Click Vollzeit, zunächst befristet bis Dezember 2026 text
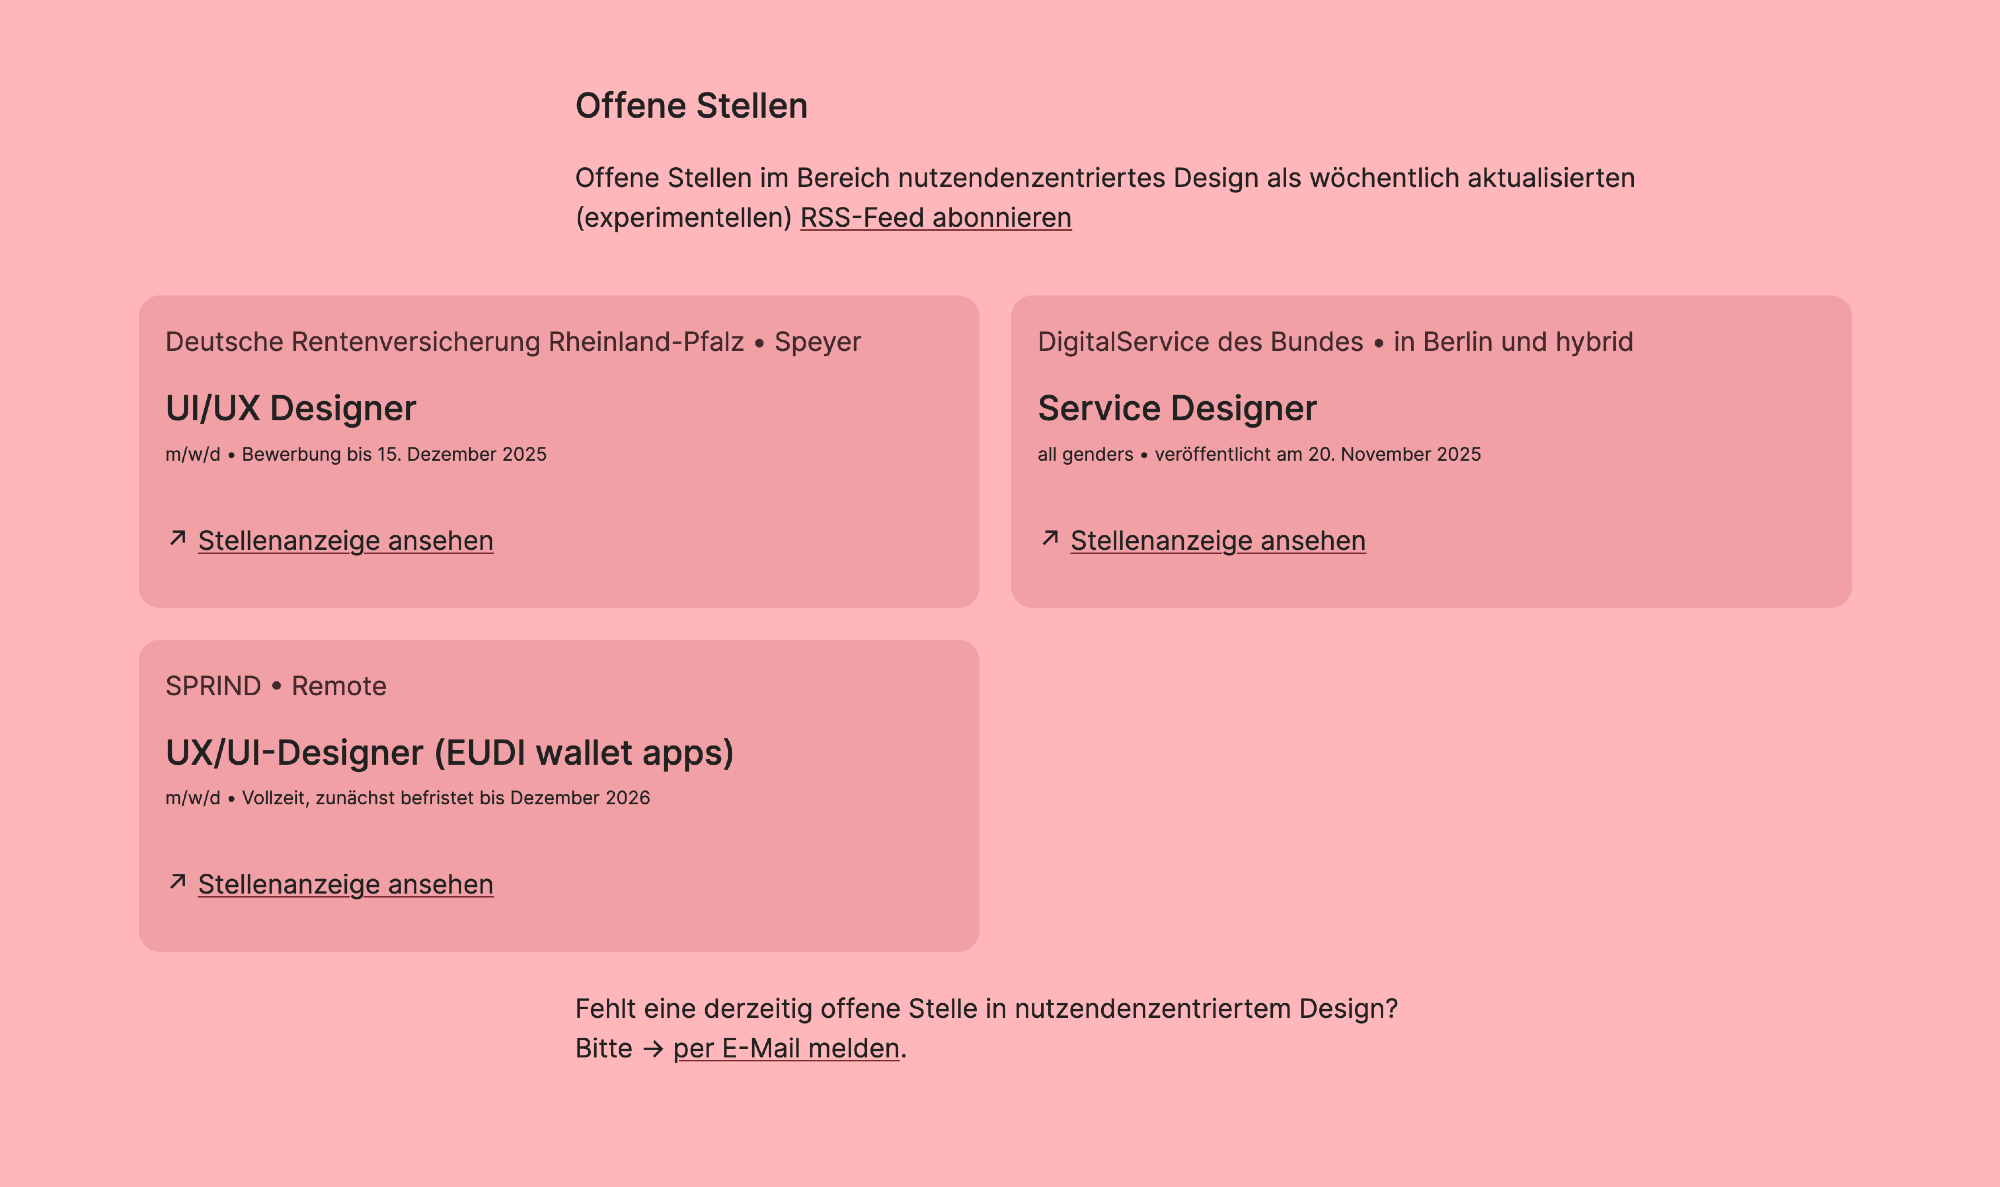 point(446,798)
